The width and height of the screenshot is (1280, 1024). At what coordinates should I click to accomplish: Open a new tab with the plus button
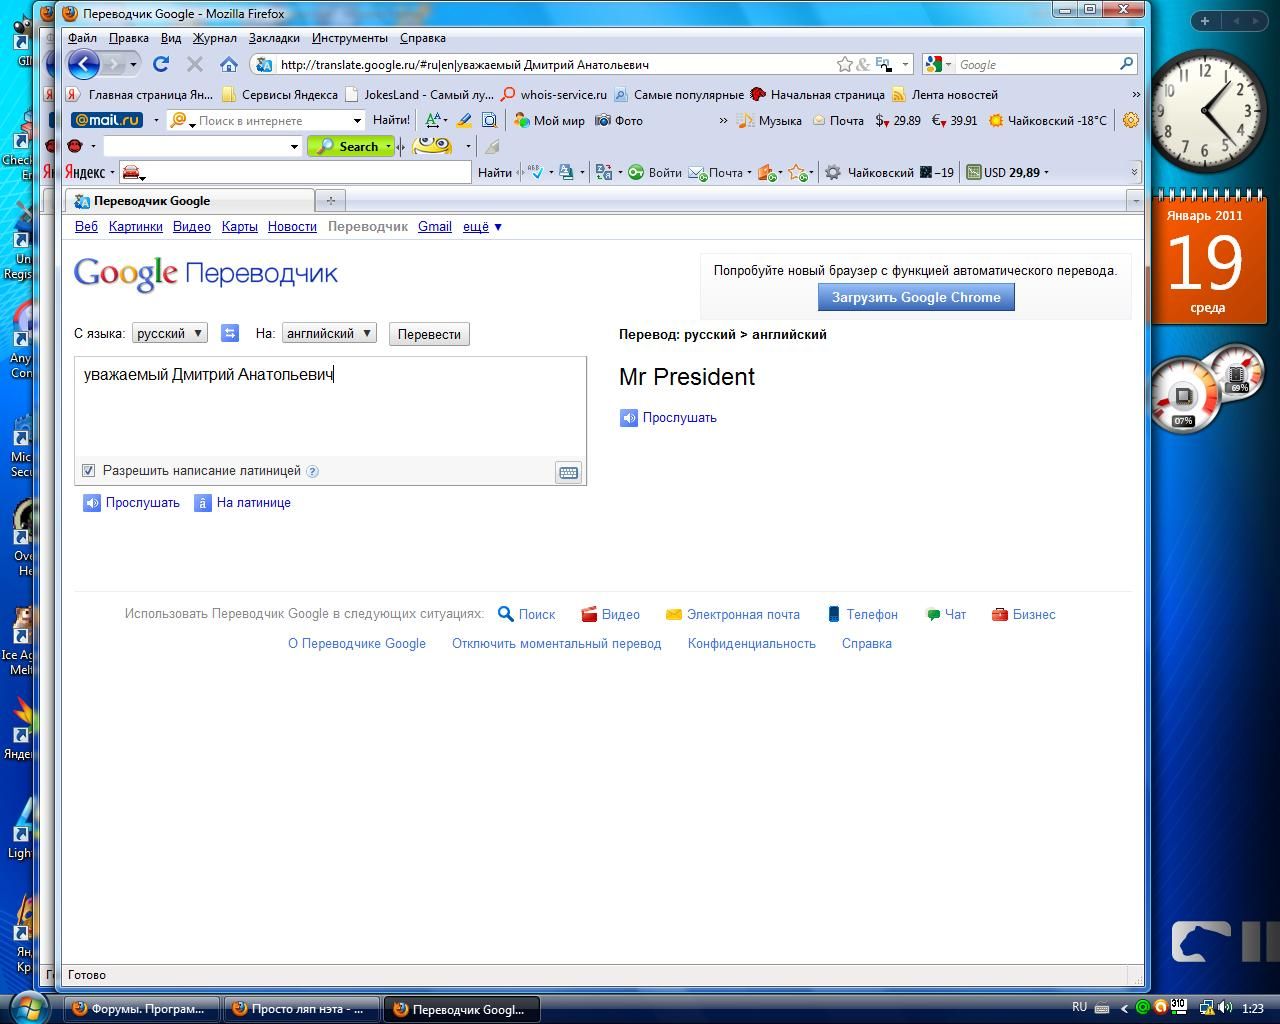(331, 201)
